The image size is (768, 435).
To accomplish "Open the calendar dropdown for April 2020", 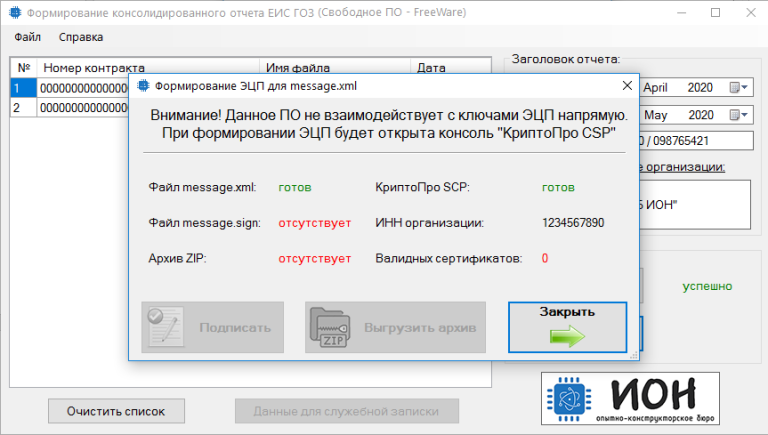I will (738, 87).
